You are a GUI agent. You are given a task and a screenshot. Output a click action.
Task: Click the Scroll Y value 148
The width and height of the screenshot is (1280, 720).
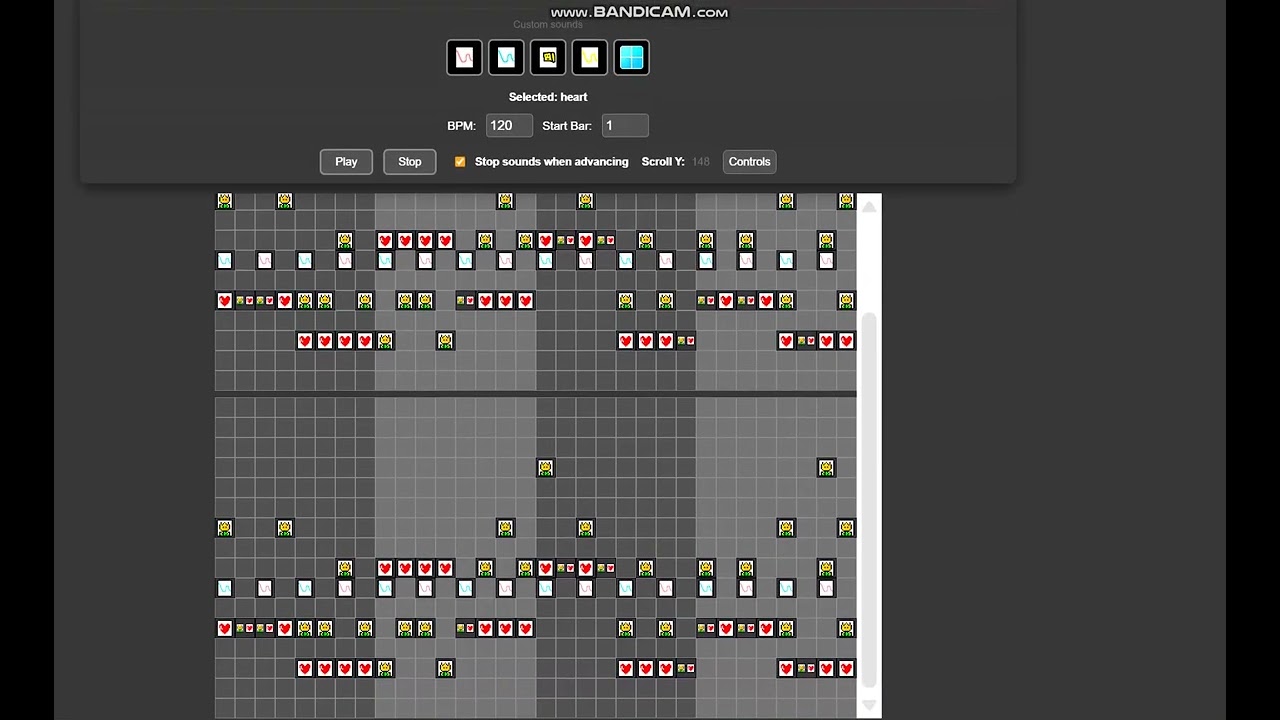click(701, 161)
